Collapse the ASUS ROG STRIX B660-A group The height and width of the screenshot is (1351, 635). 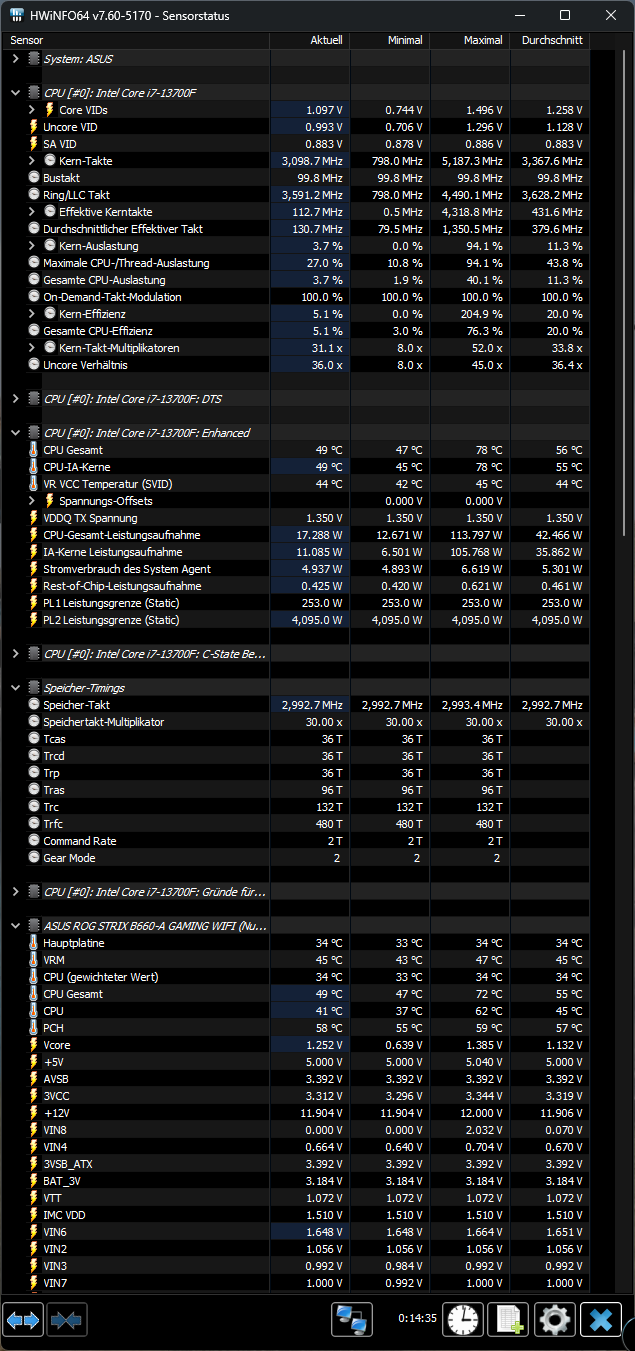(16, 926)
